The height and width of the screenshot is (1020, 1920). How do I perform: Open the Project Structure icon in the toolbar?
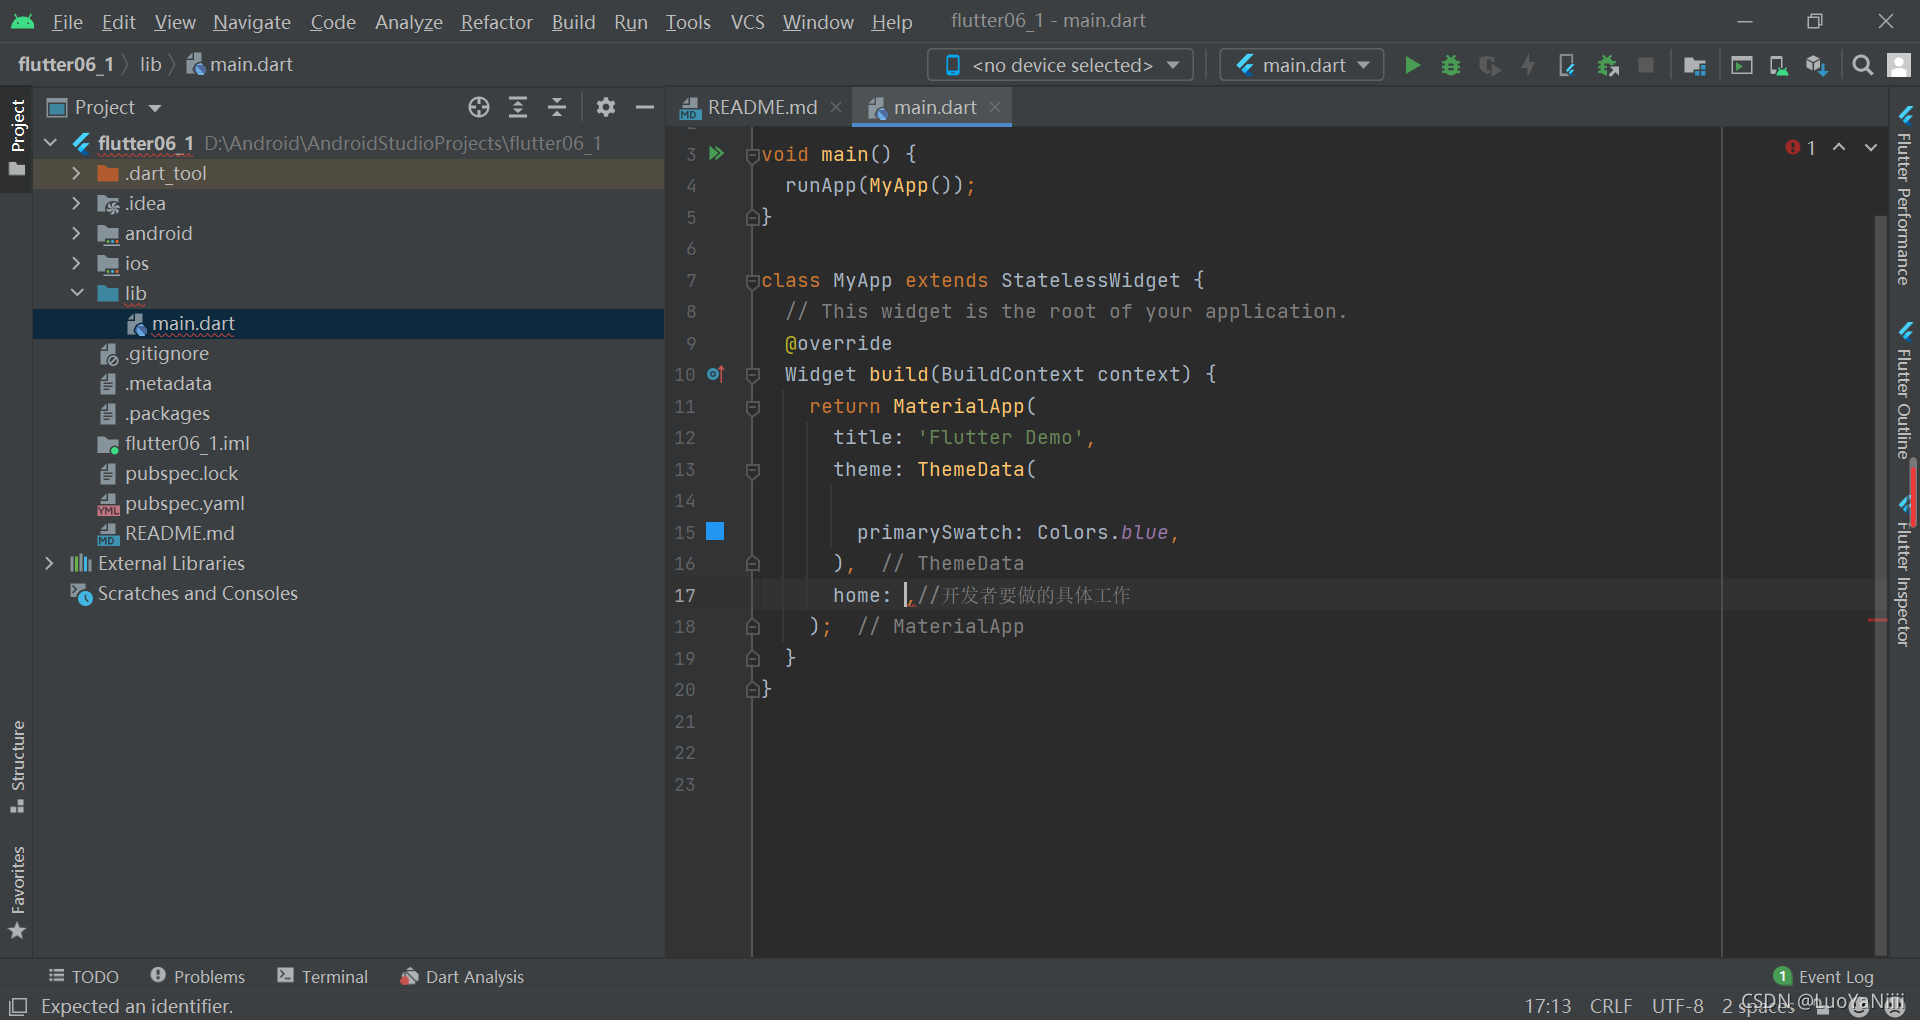point(1695,65)
